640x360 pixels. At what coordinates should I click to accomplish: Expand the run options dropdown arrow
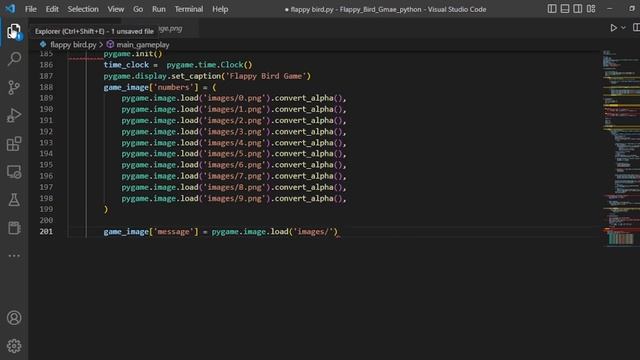[x=623, y=28]
